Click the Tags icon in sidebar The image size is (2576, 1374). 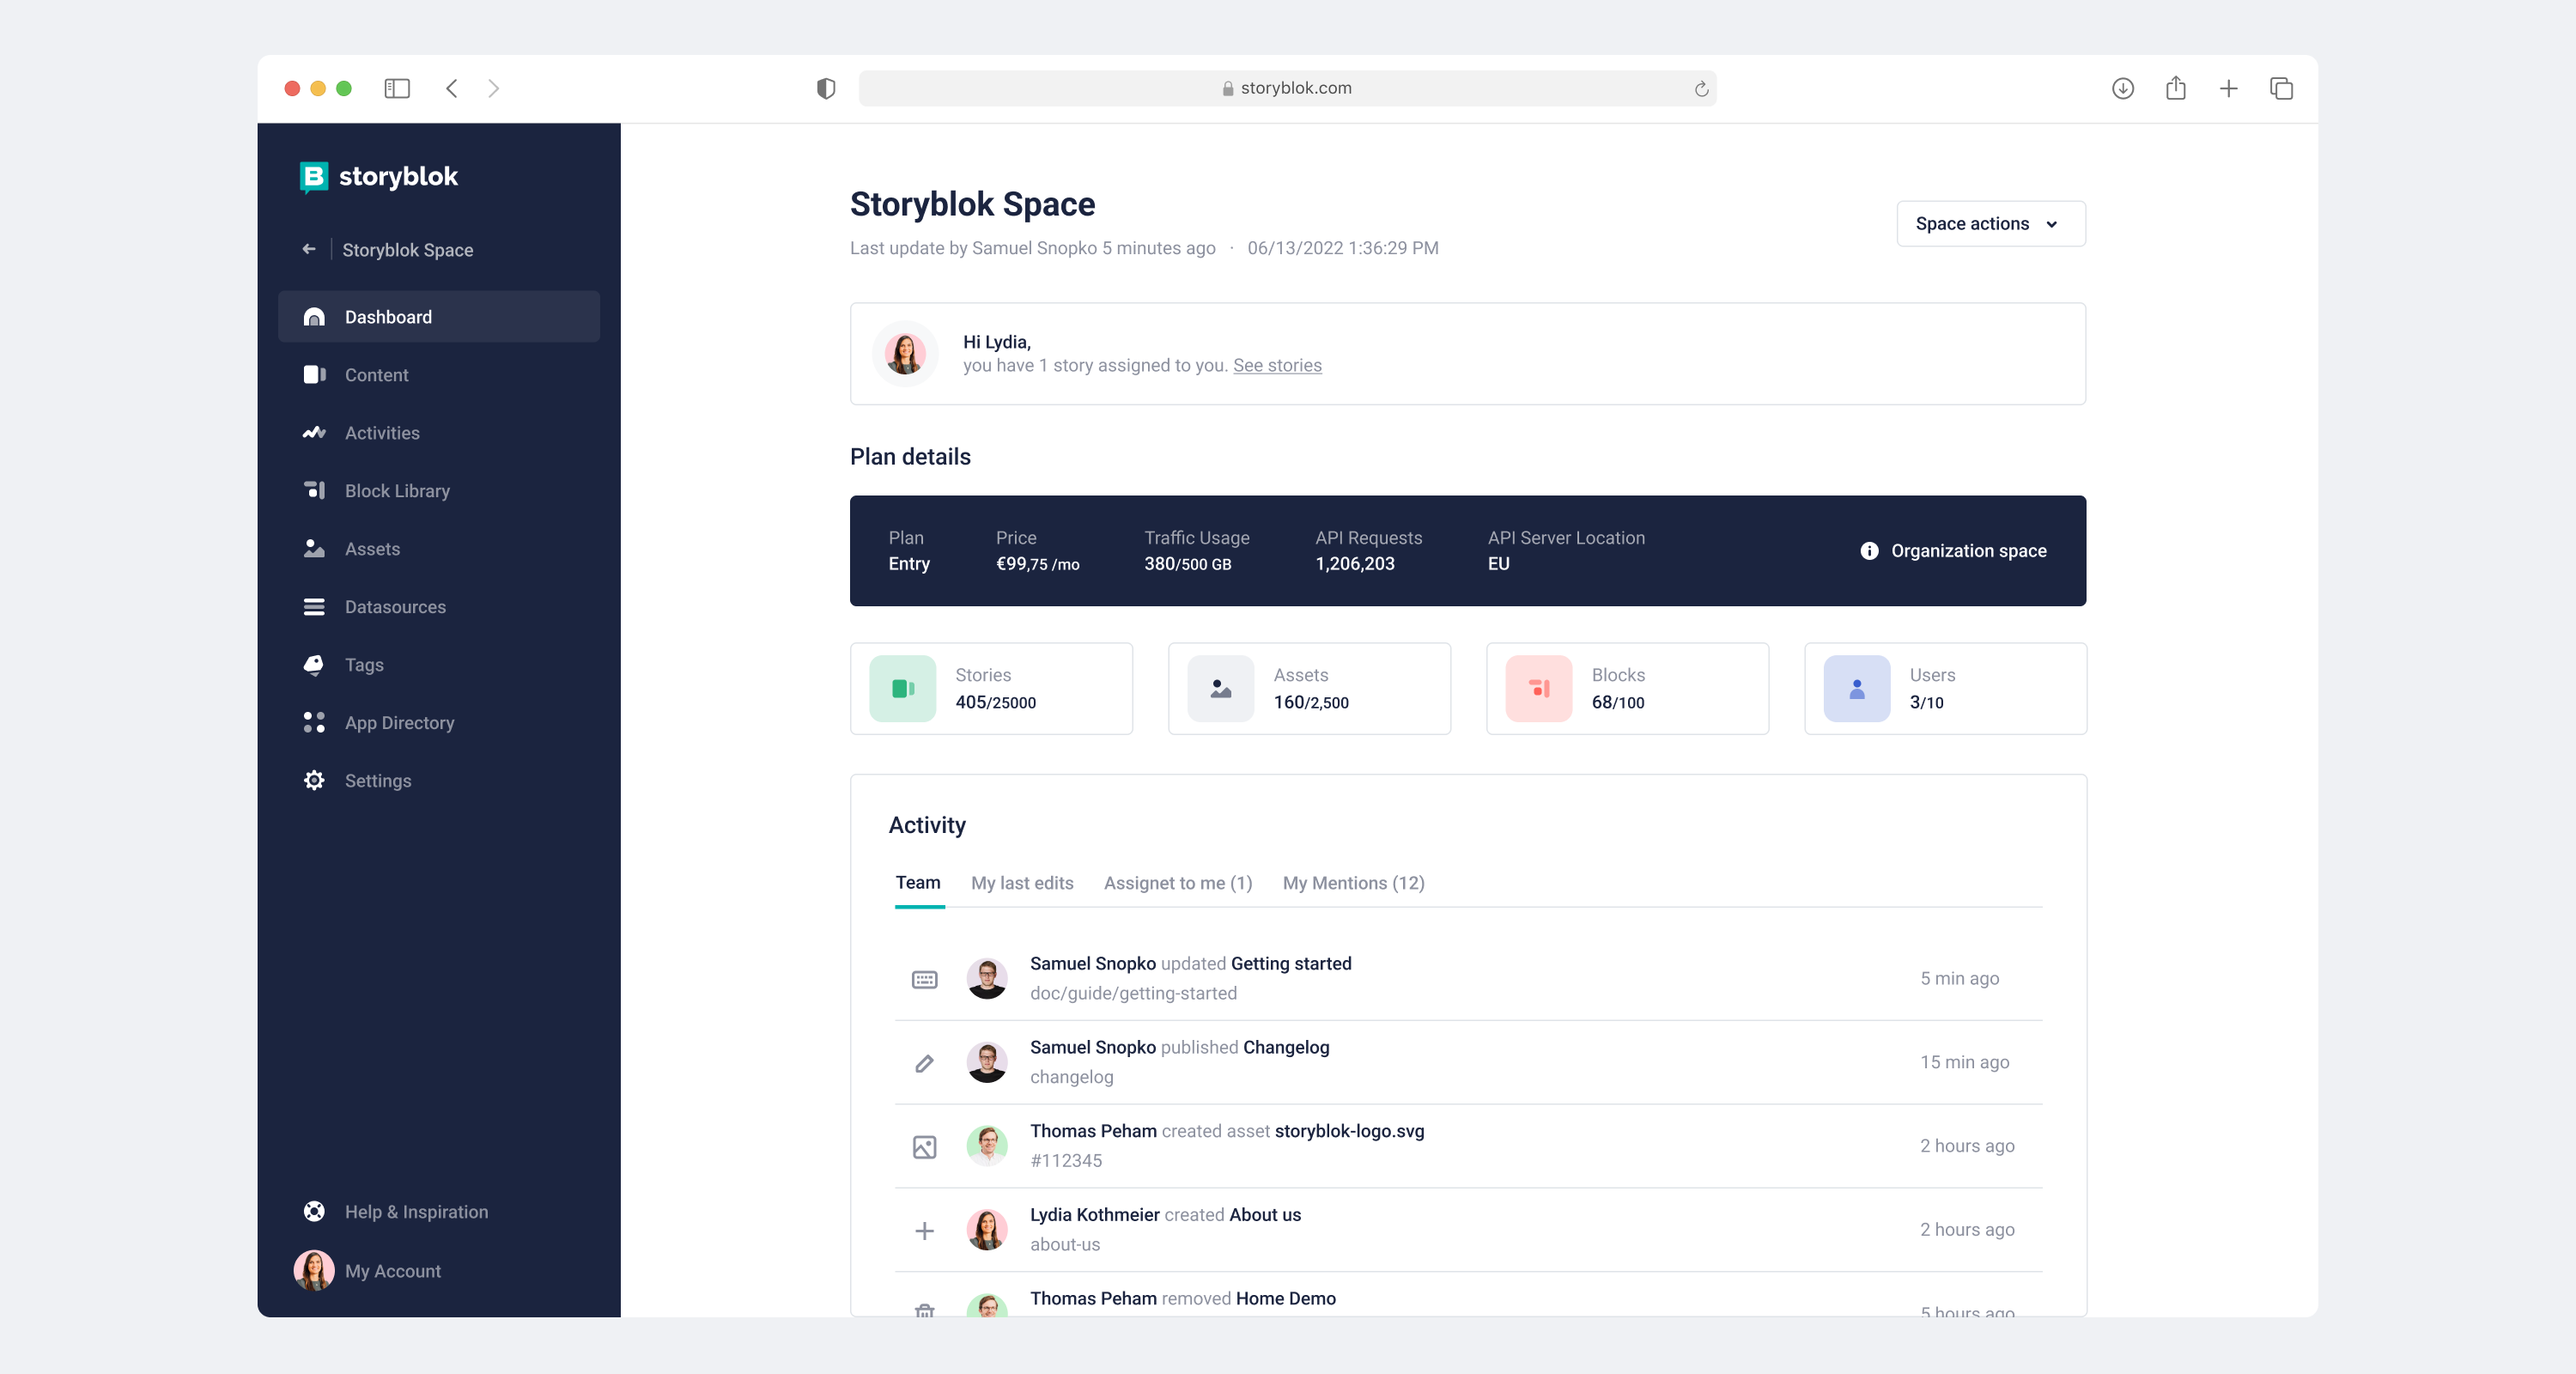pos(315,665)
